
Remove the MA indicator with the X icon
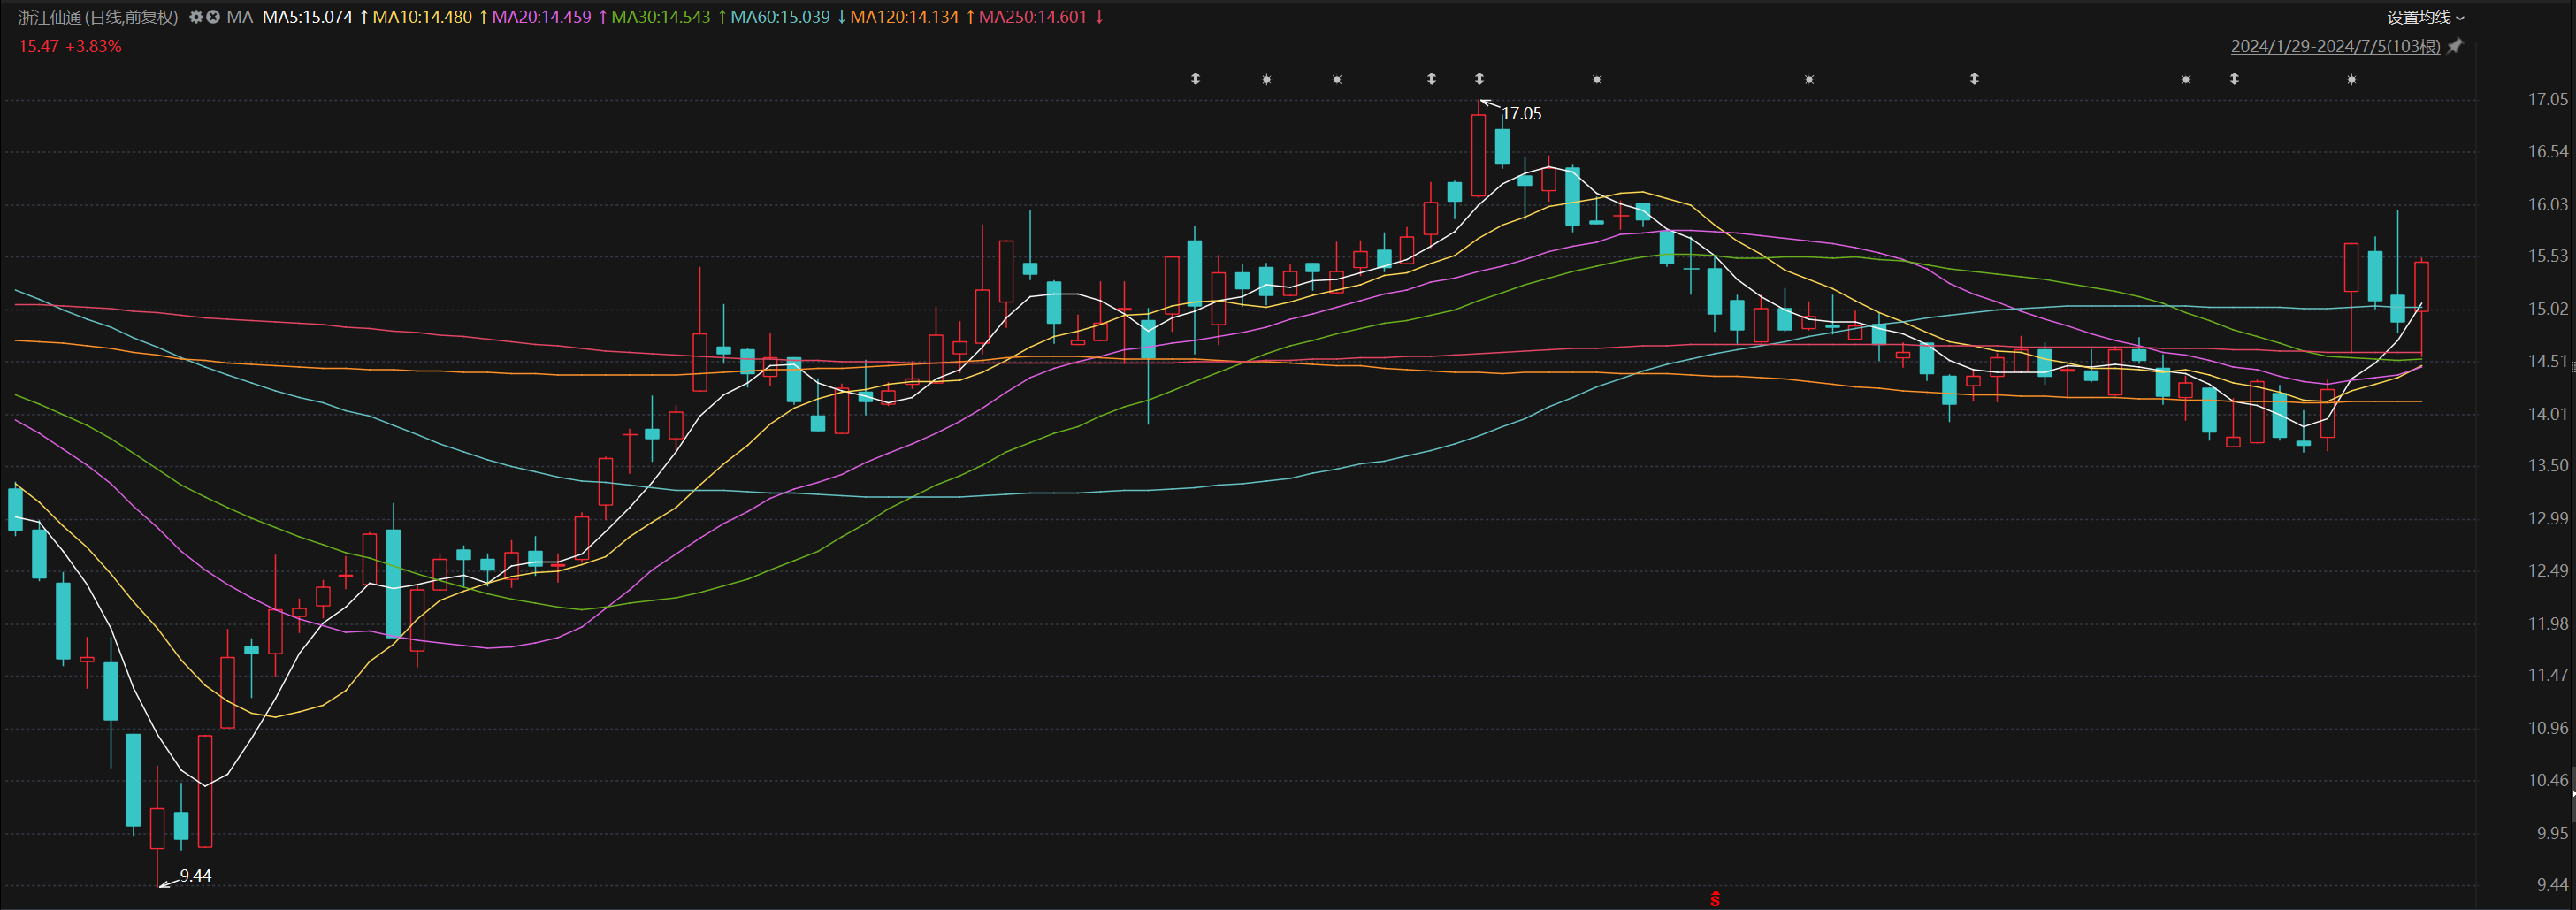click(x=213, y=17)
